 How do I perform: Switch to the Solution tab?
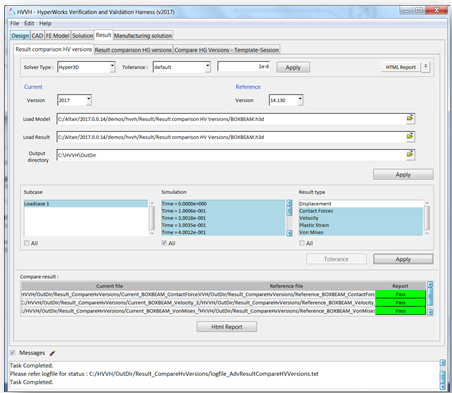(82, 36)
